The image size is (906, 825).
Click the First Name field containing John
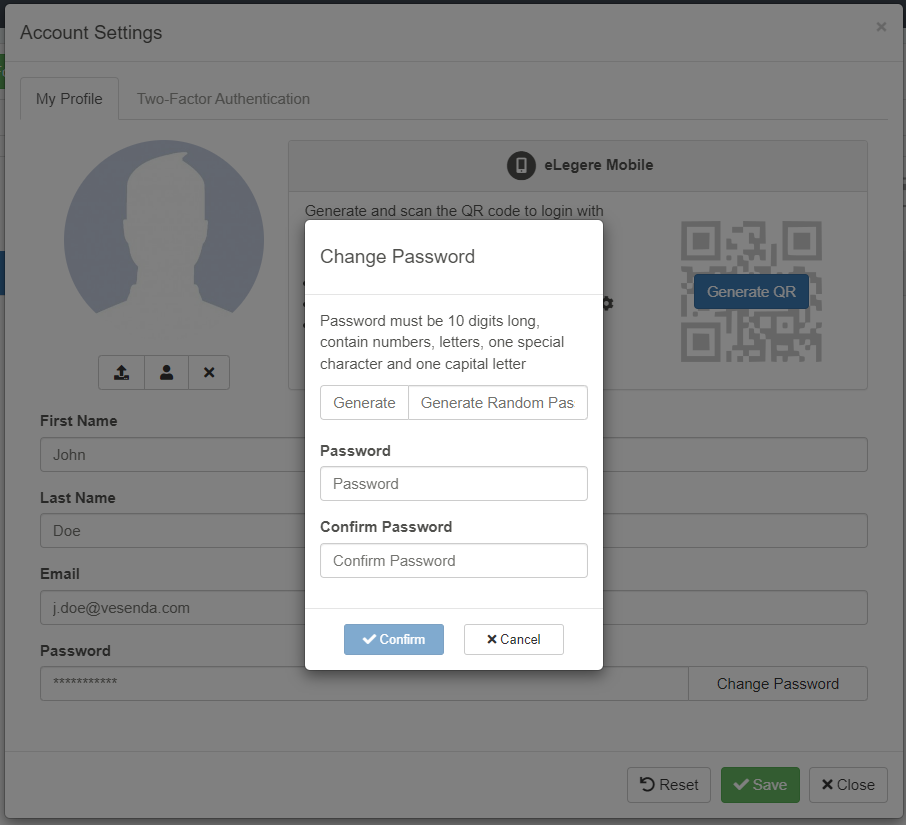point(170,455)
